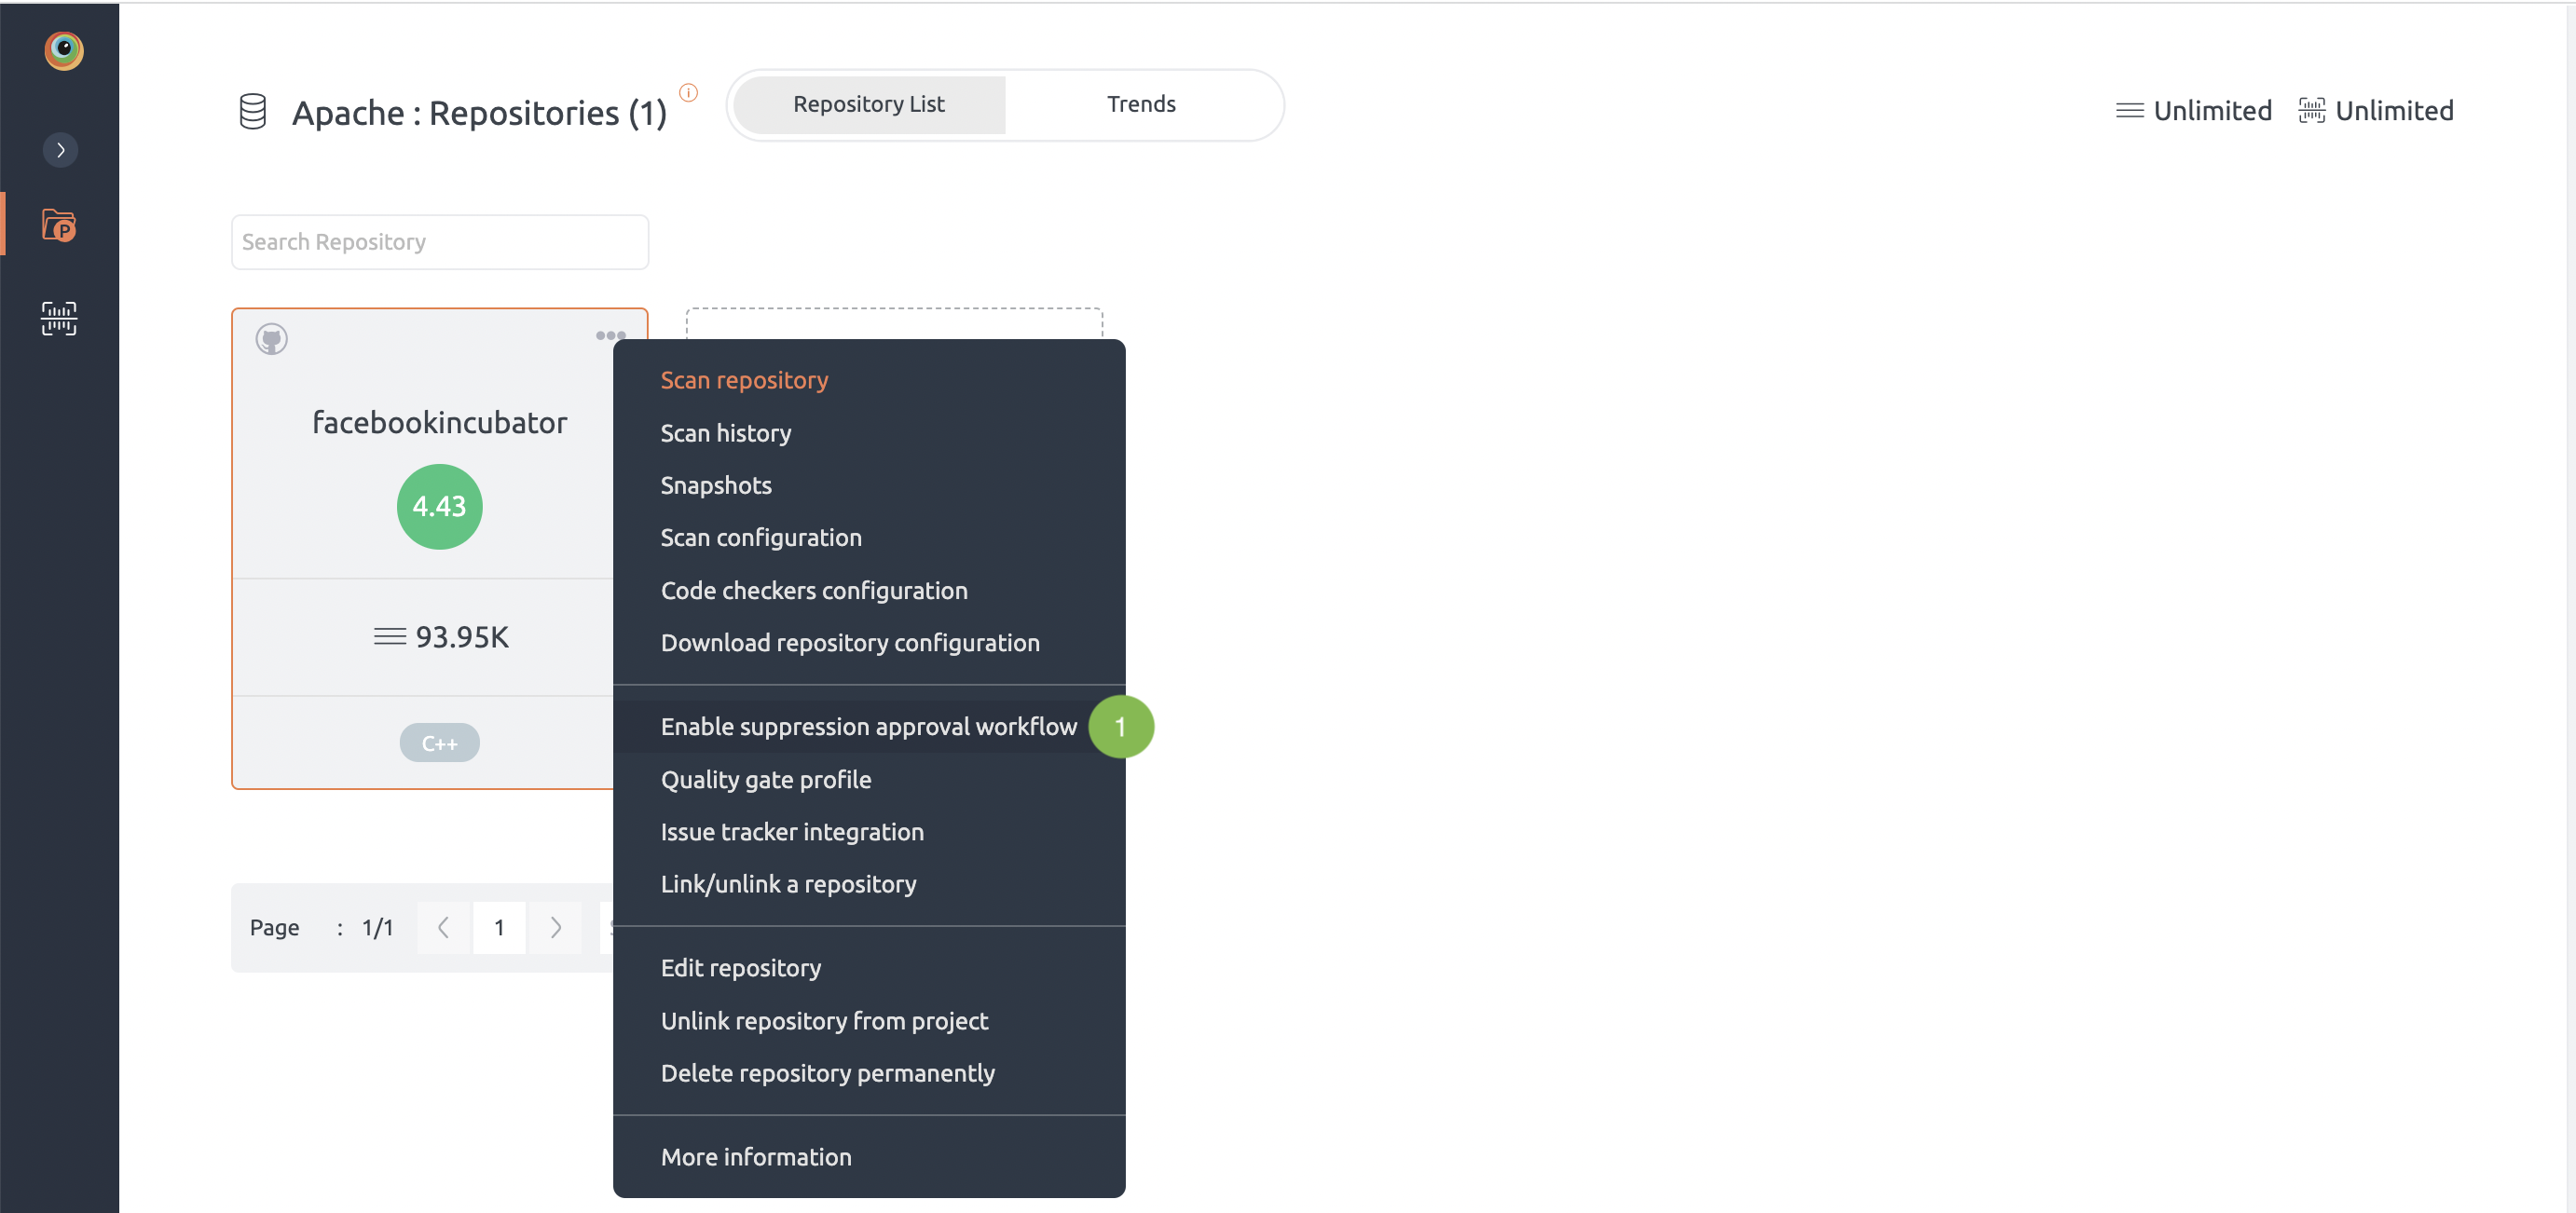Click the eye/monitor logo icon top-left
The height and width of the screenshot is (1213, 2576).
[62, 49]
